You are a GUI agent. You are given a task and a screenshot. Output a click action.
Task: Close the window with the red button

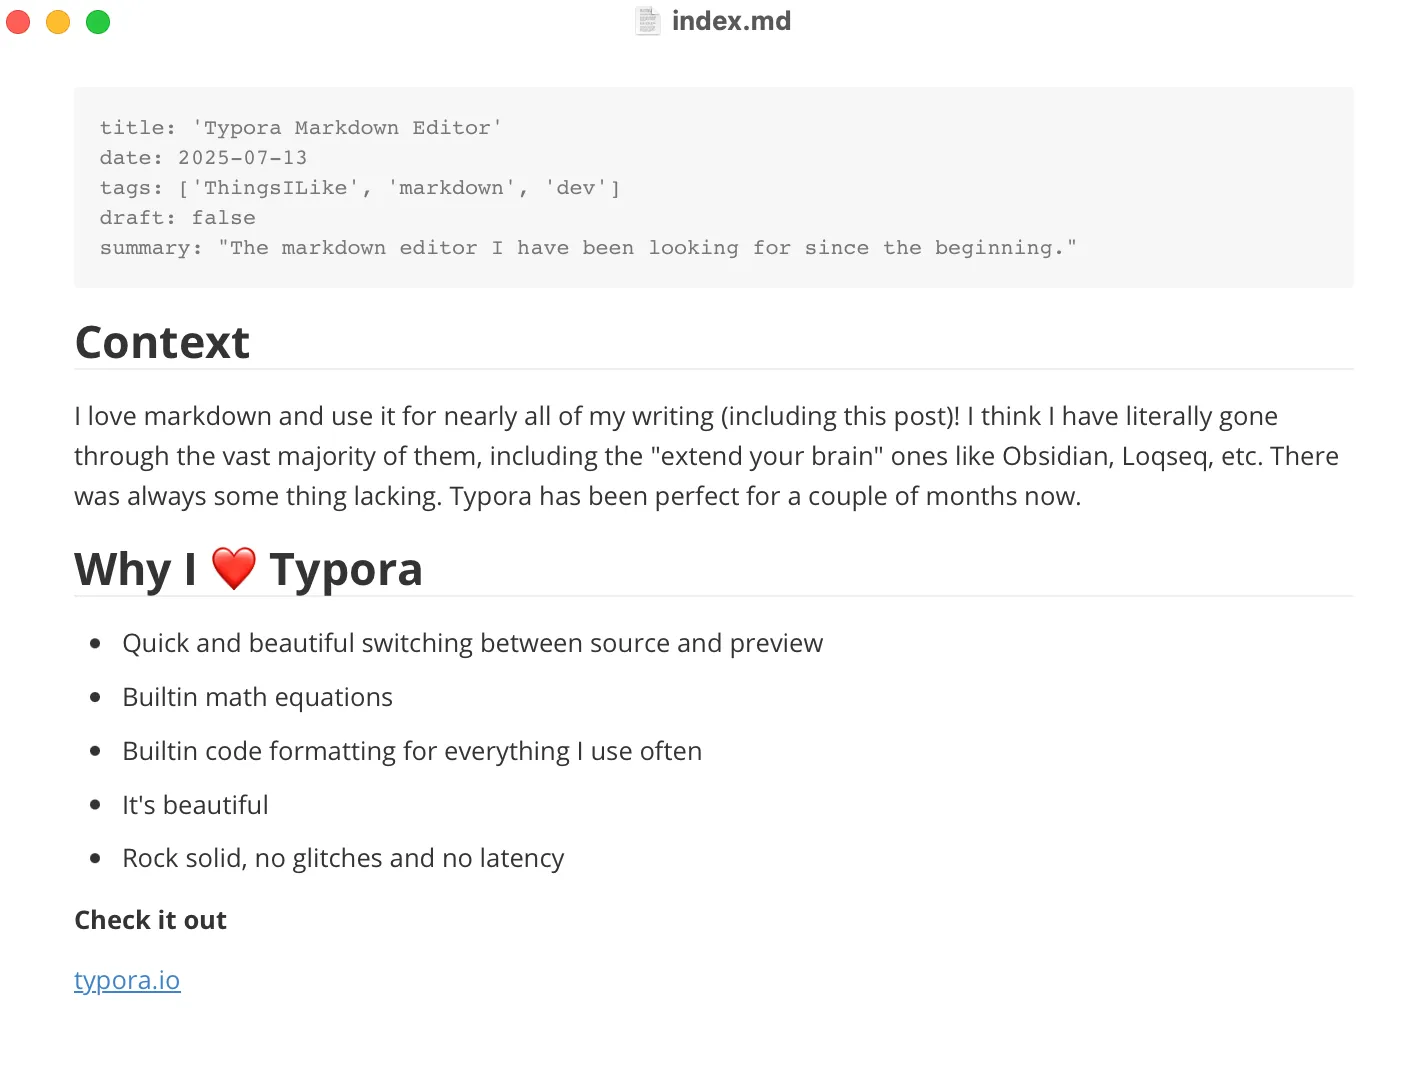(18, 22)
